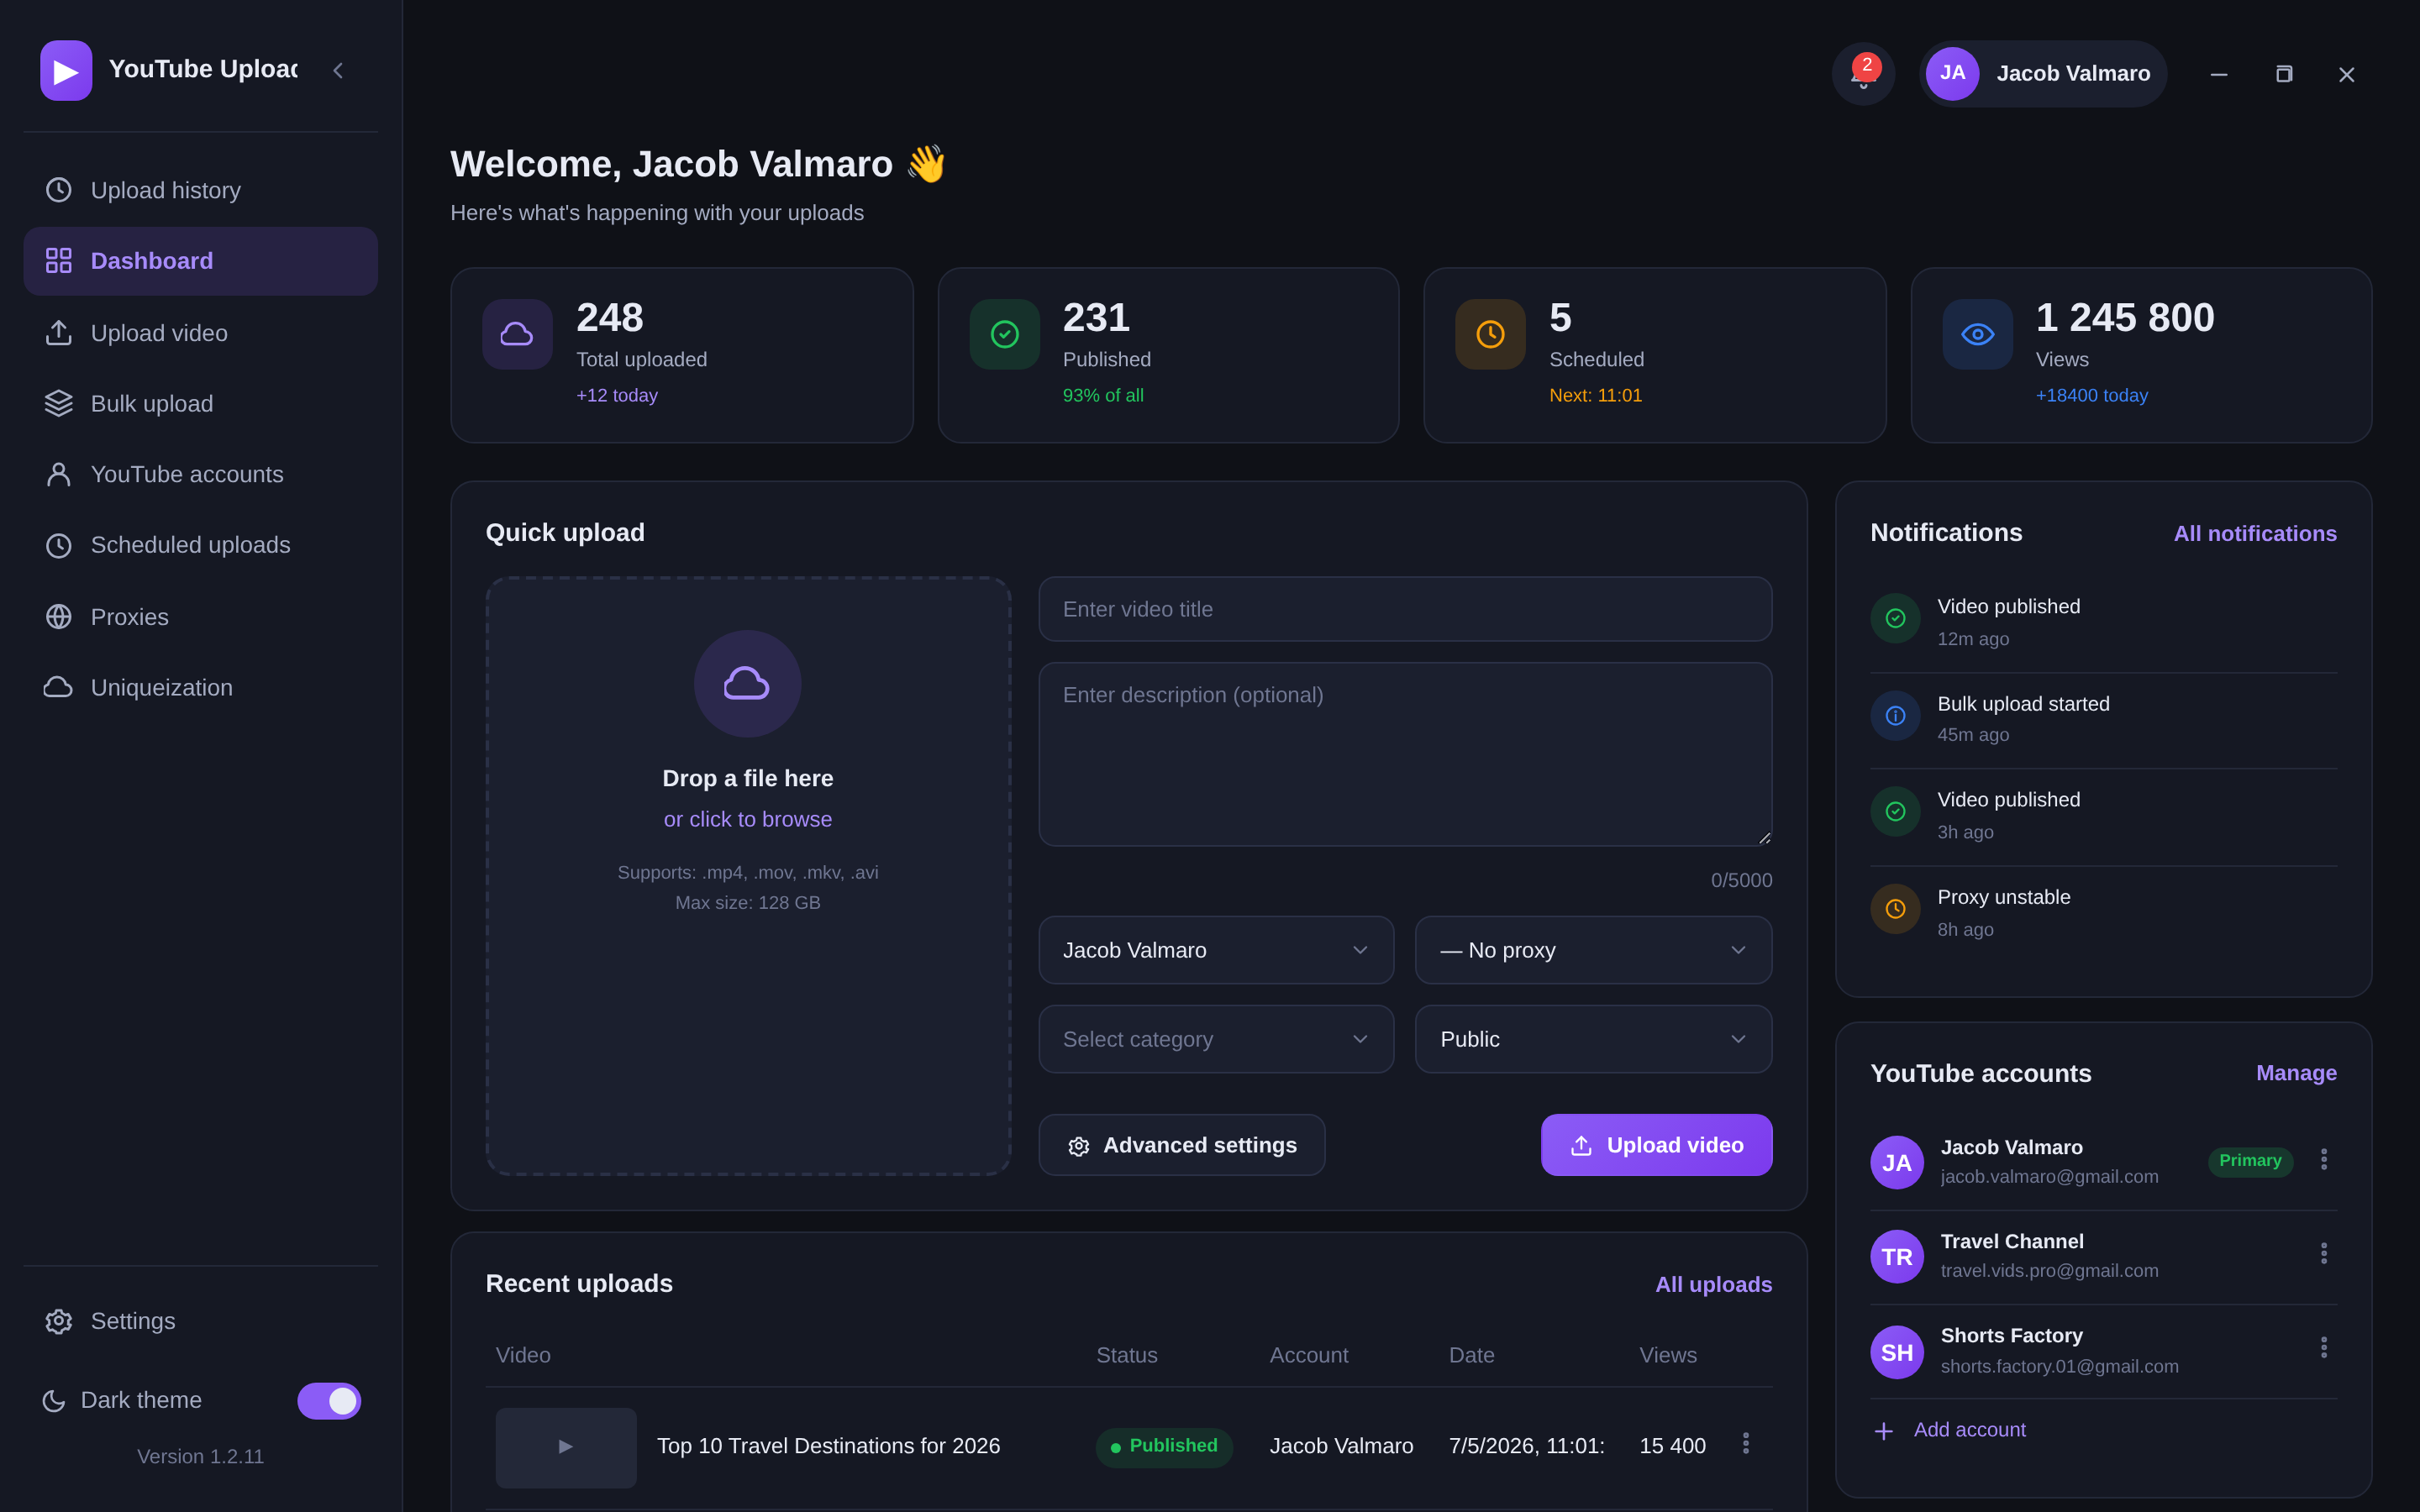Click the Published checkmark stat icon
Screen dimensions: 2420x1512
(1004, 334)
